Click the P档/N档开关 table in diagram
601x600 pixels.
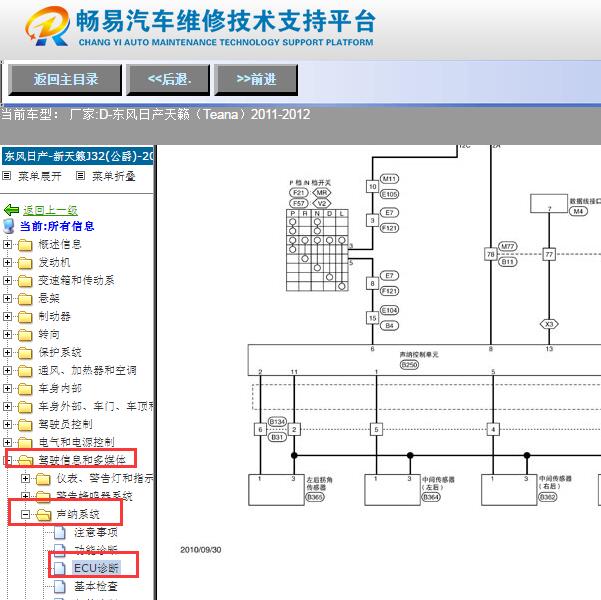(317, 250)
